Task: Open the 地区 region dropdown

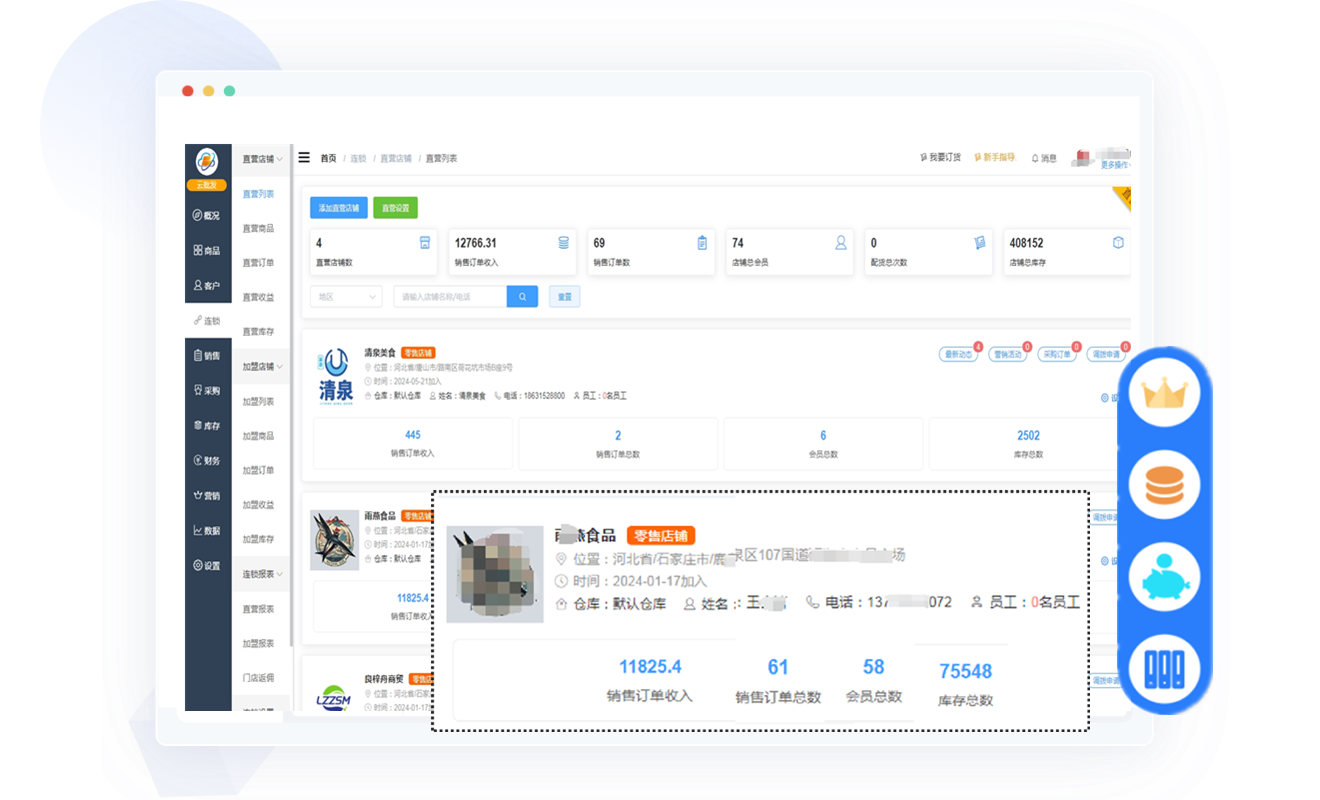Action: (345, 297)
